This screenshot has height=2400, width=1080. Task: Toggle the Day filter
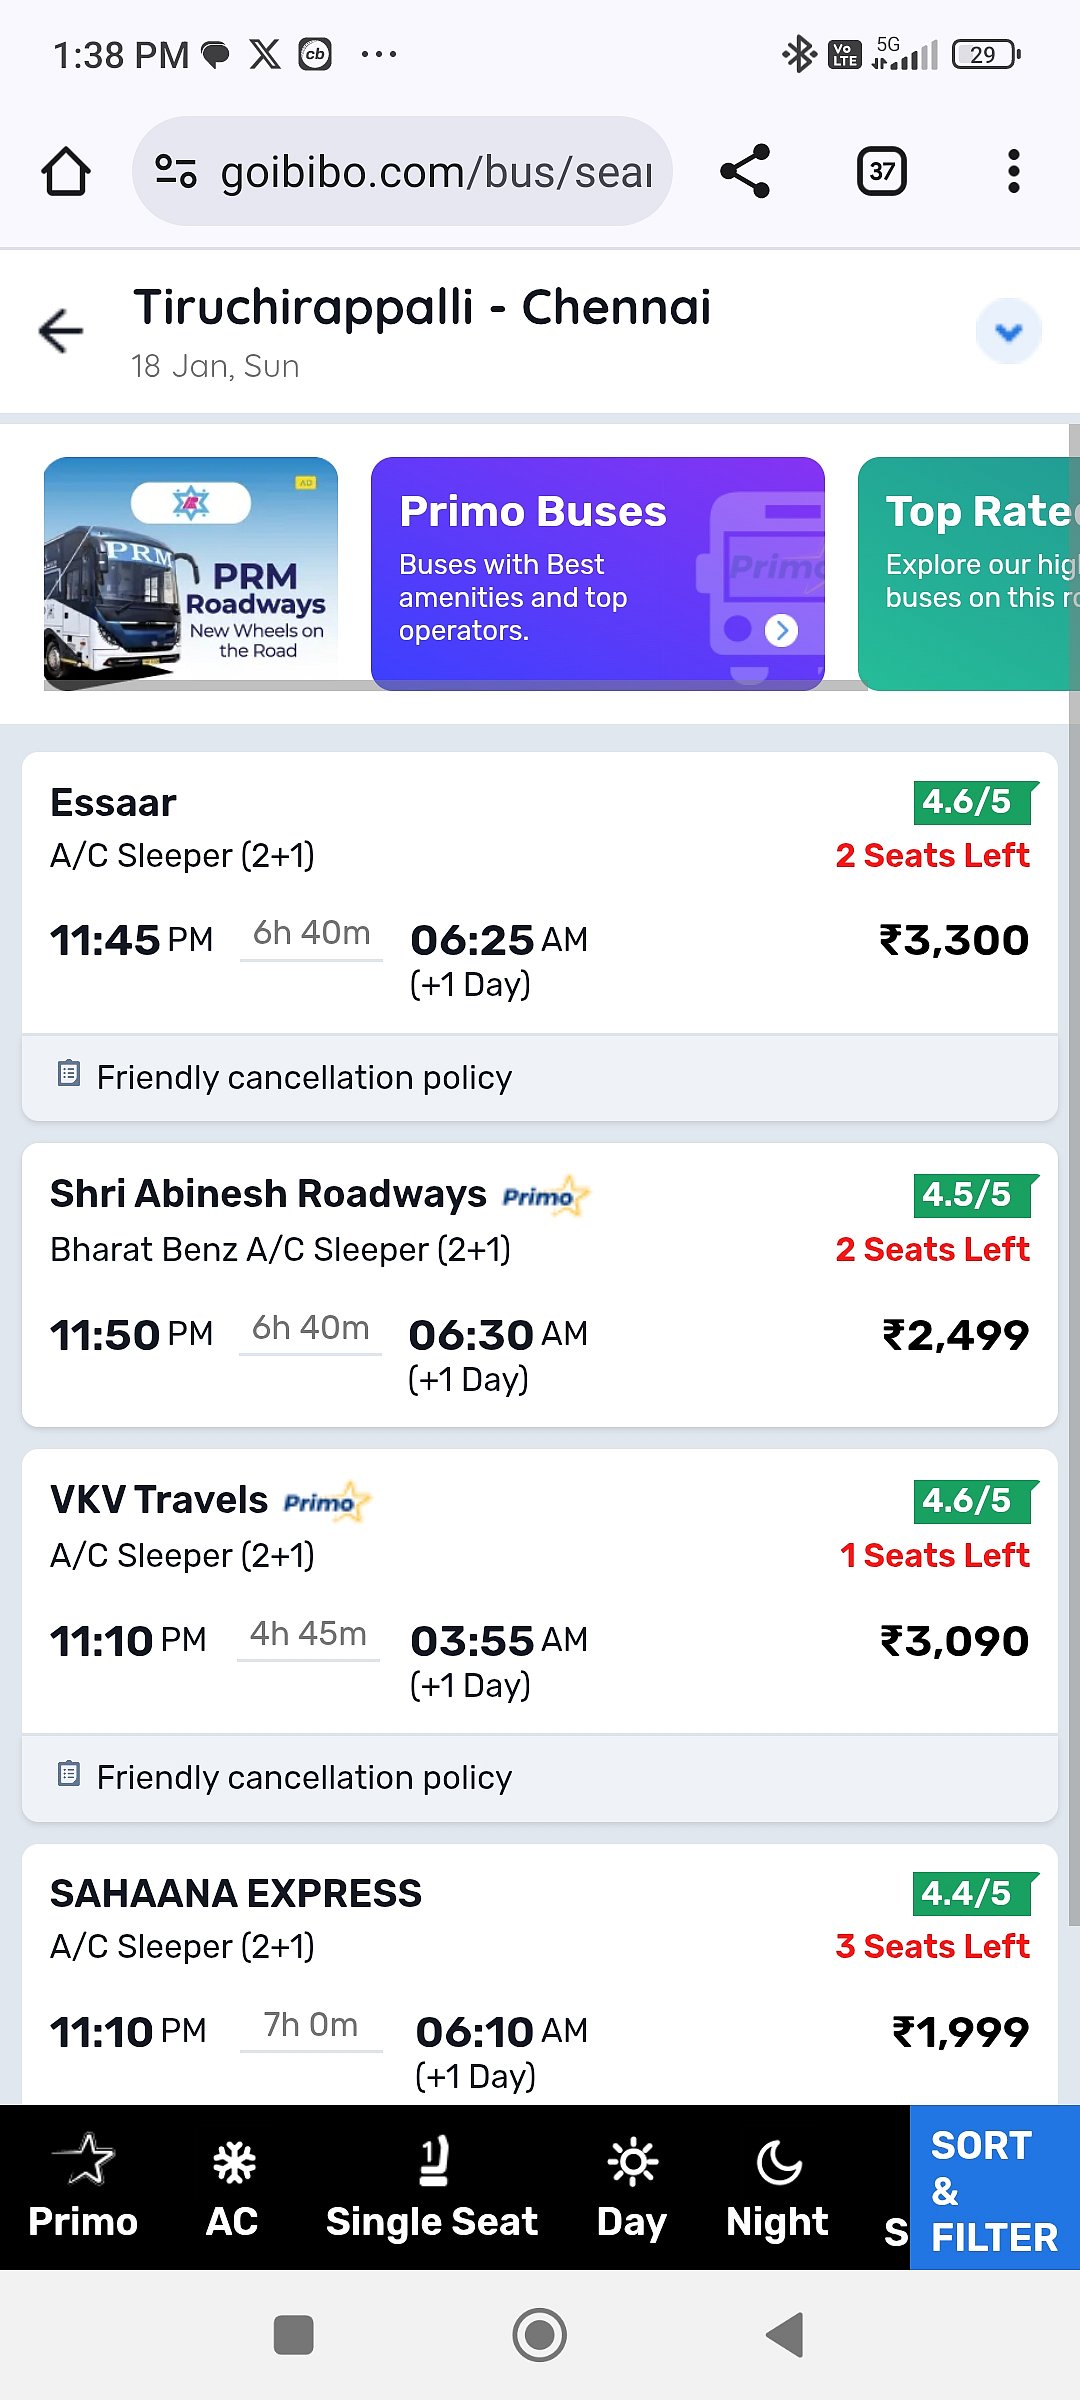coord(631,2188)
